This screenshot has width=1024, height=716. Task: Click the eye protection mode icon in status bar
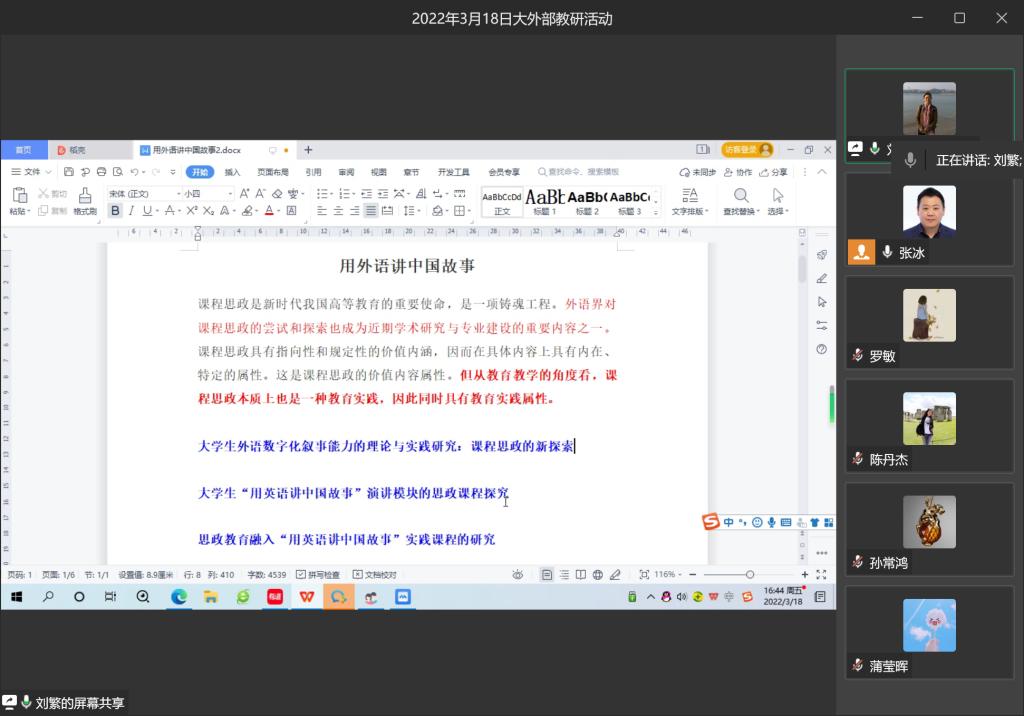tap(518, 575)
